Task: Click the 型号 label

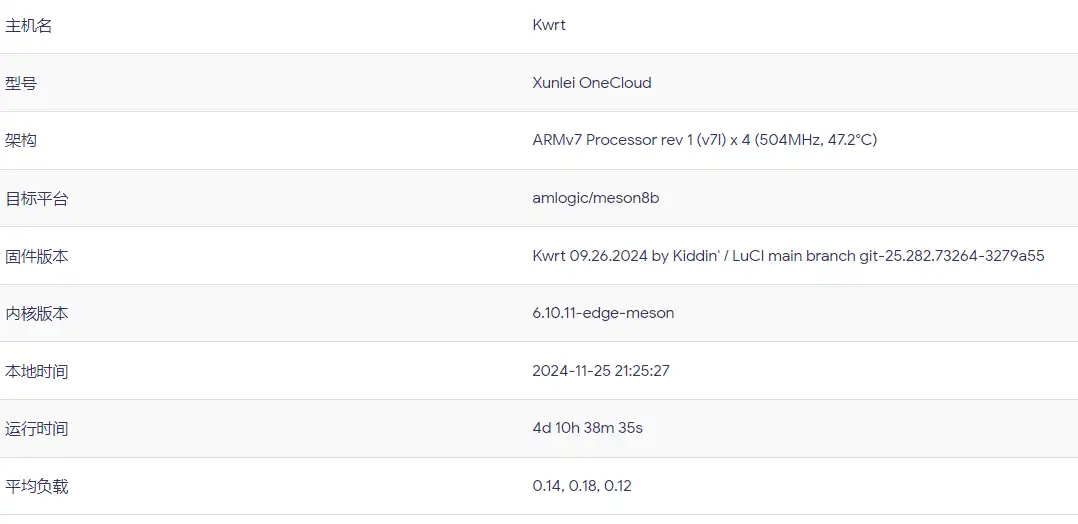Action: (21, 83)
